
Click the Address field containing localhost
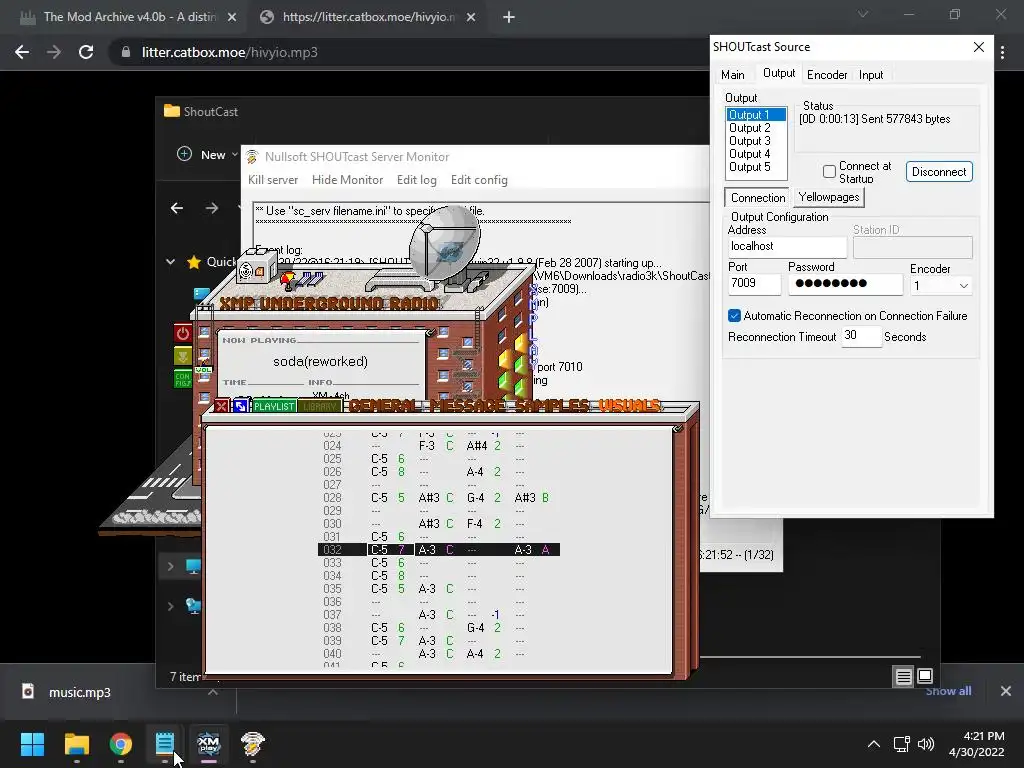point(787,246)
